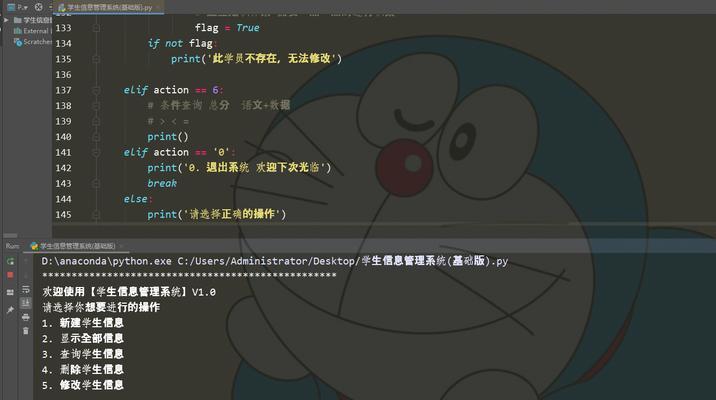Toggle fold marker at line 139
This screenshot has width=716, height=400.
96,121
